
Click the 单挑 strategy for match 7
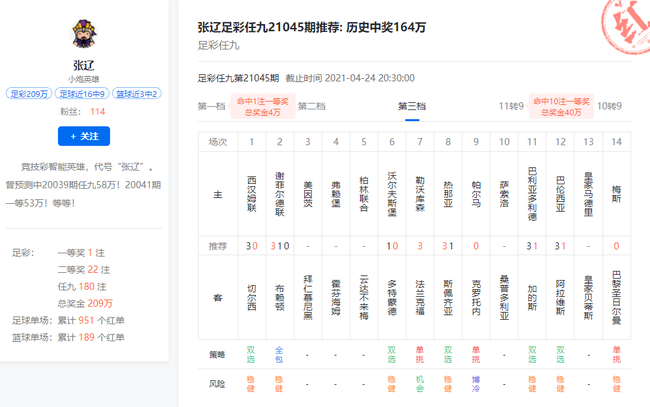pos(420,355)
